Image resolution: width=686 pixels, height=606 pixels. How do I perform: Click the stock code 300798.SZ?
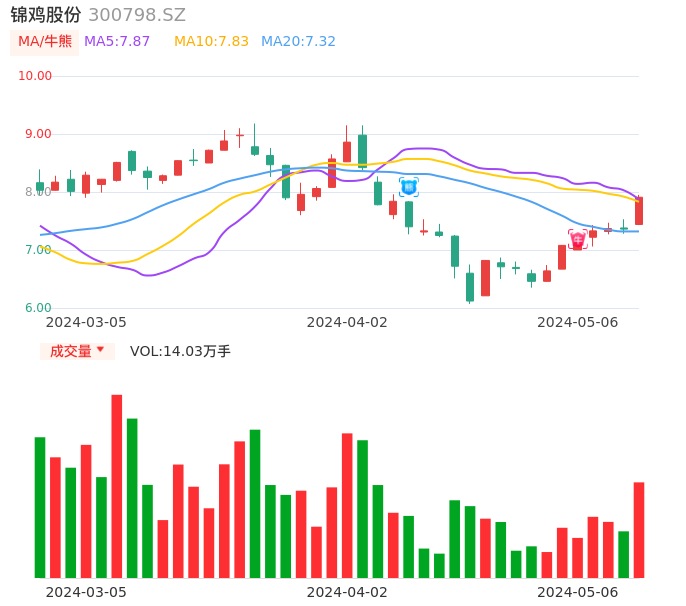coord(137,15)
